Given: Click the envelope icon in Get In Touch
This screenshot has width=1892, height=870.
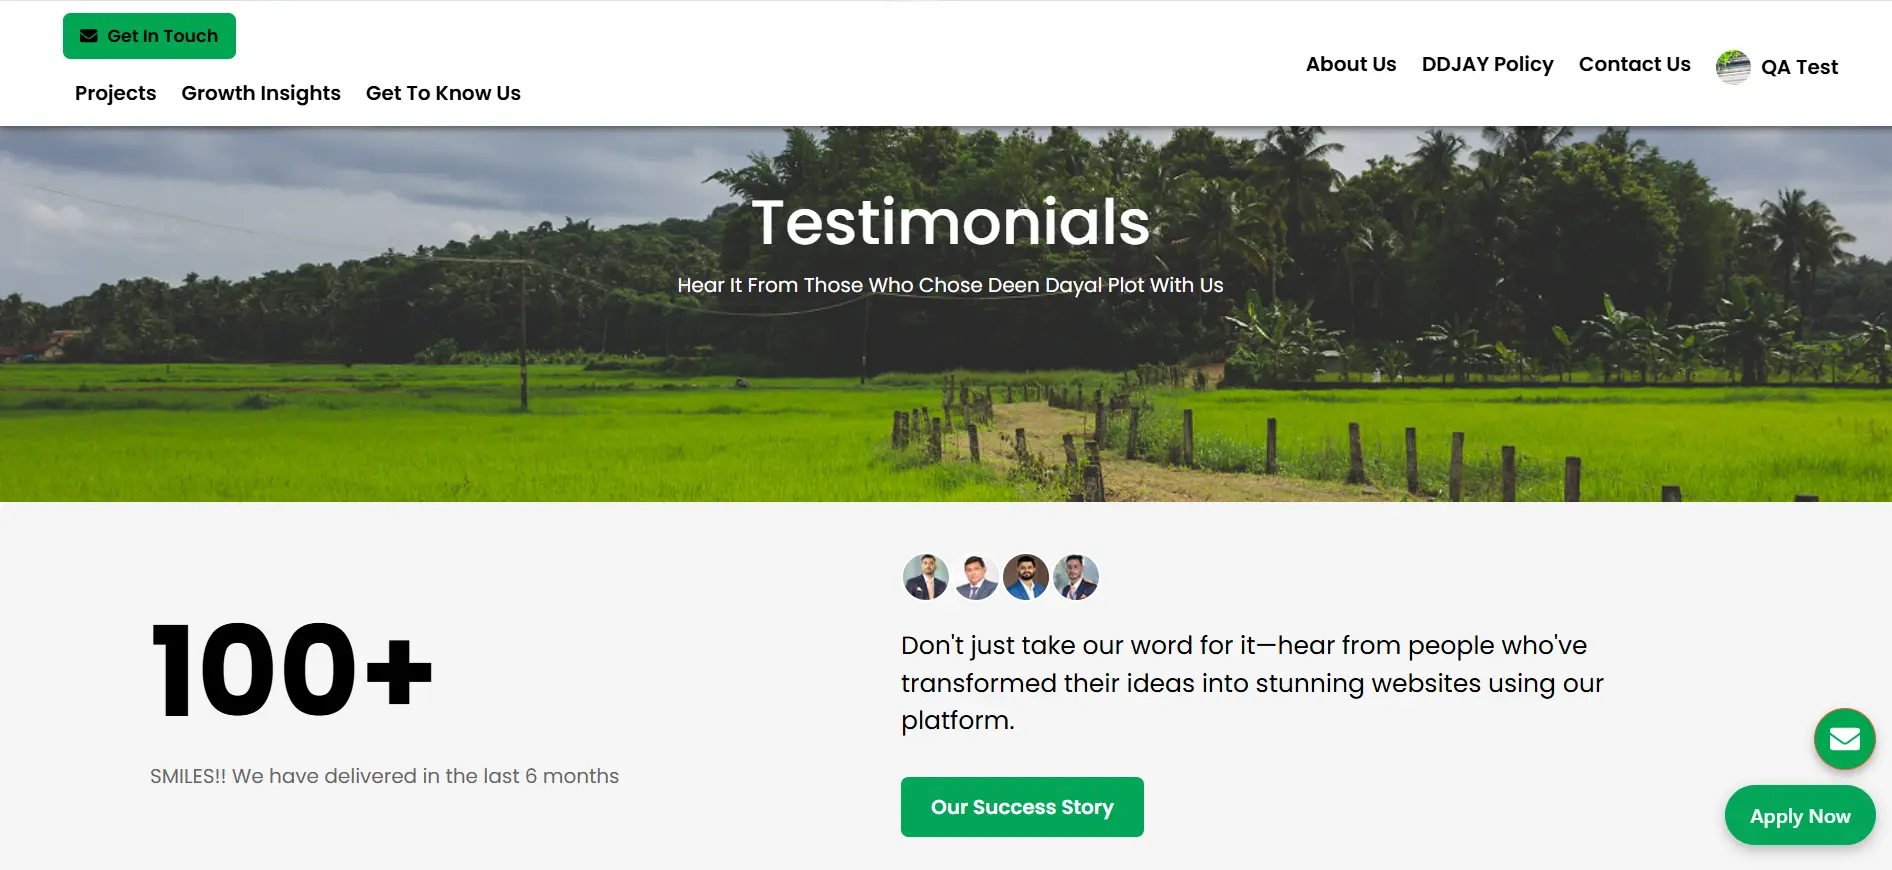Looking at the screenshot, I should point(89,36).
